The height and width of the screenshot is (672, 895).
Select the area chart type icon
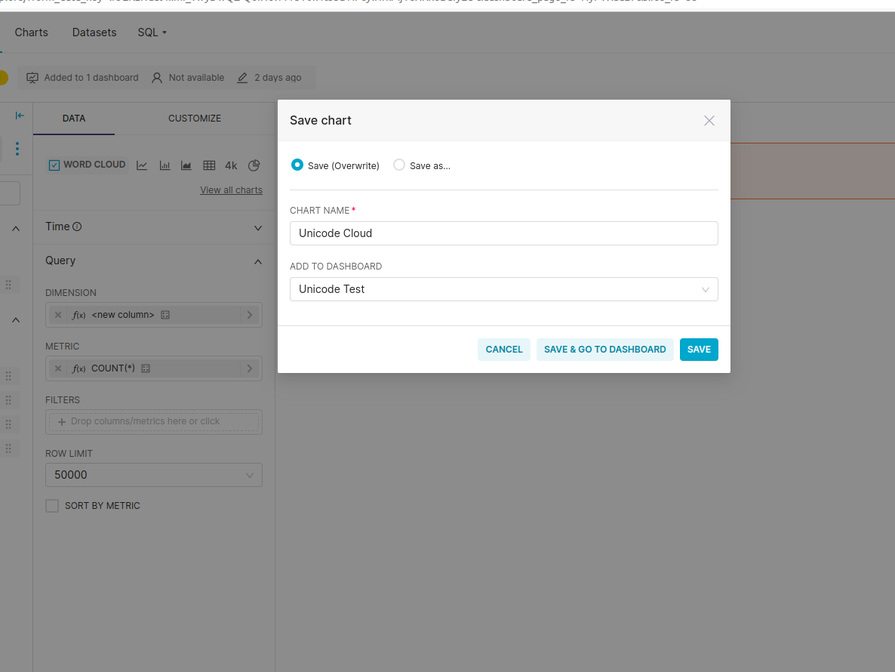click(x=186, y=166)
